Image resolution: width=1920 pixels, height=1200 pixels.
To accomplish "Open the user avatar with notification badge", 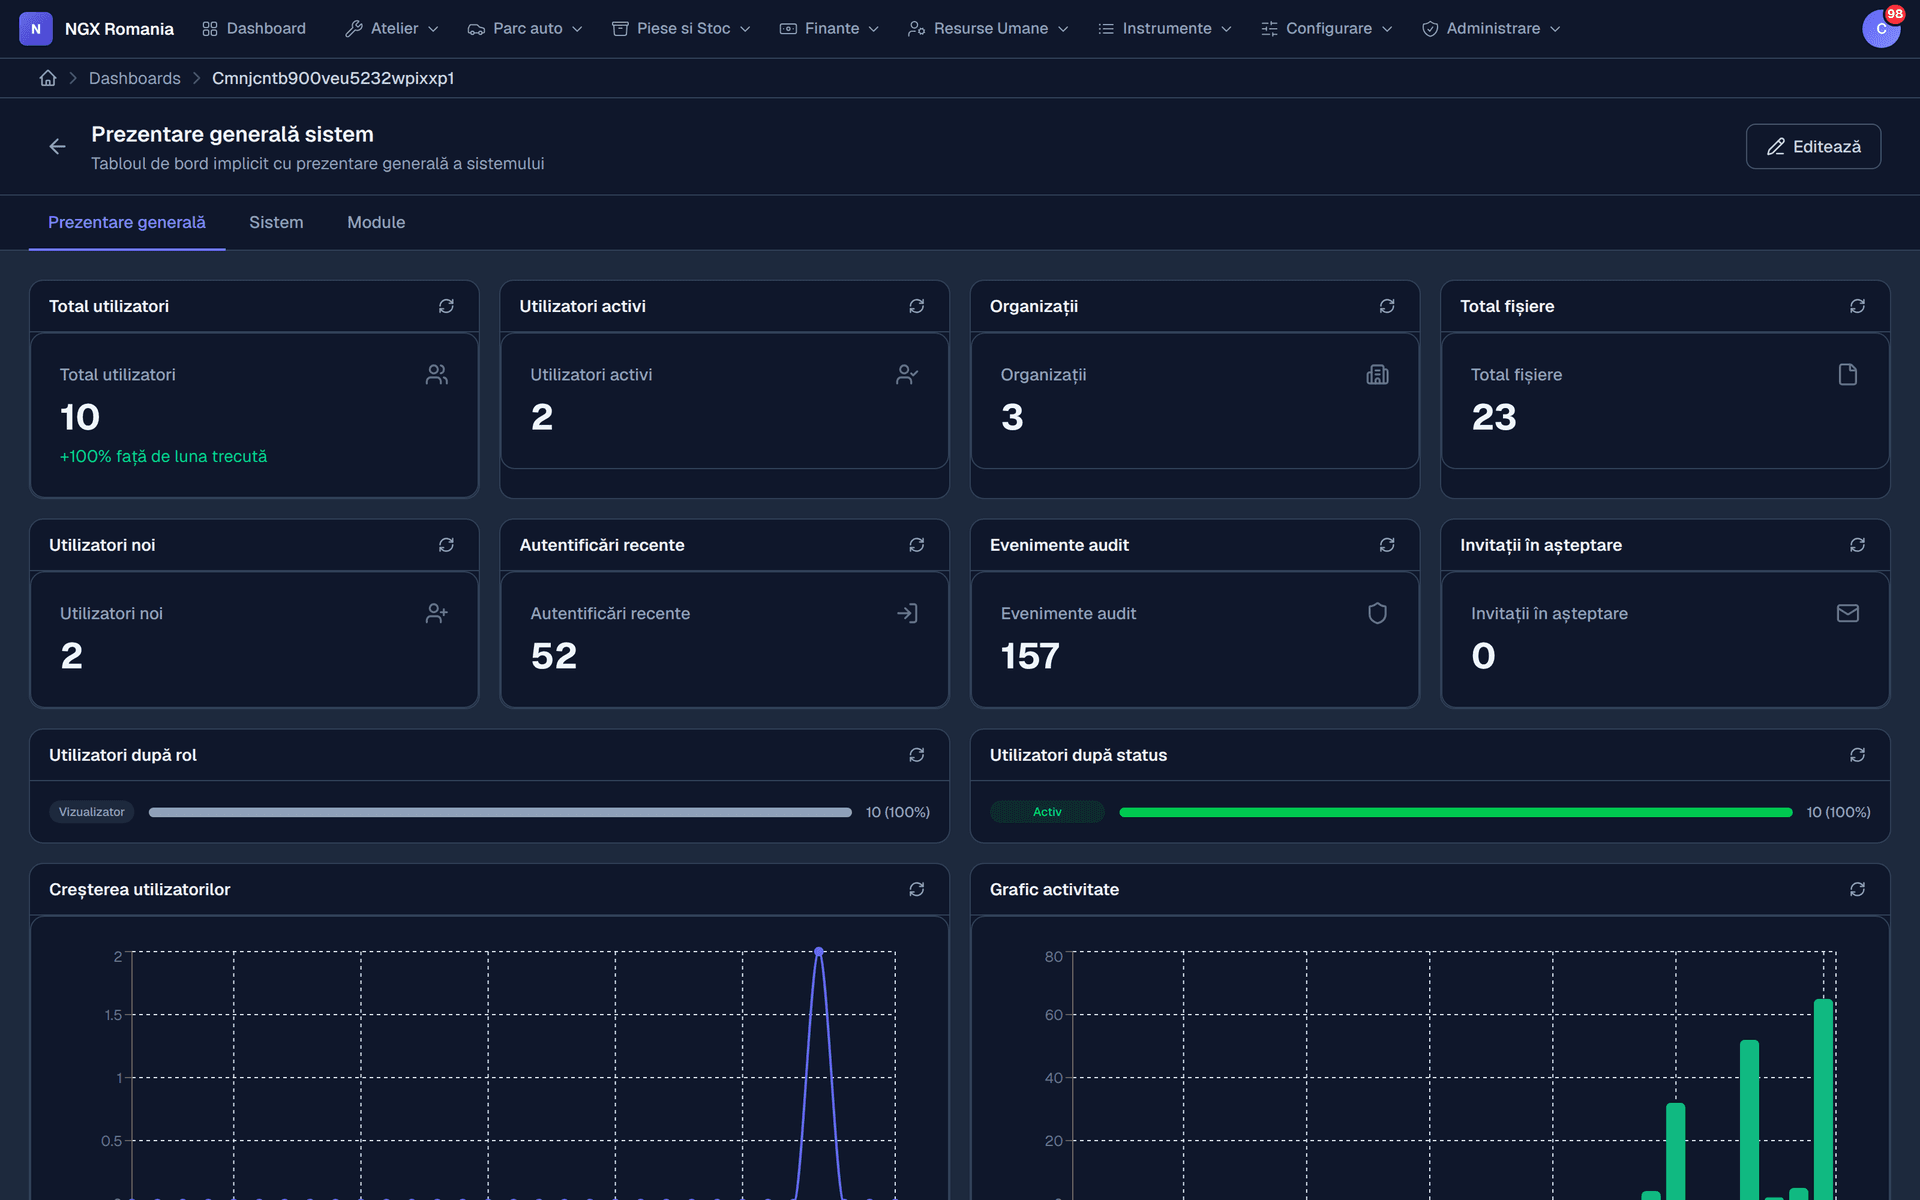I will click(x=1881, y=28).
